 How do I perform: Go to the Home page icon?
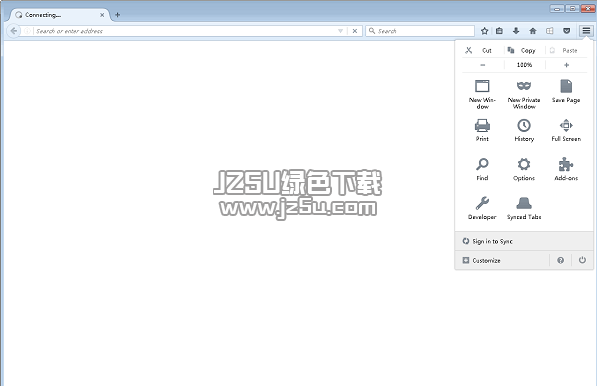[x=533, y=31]
